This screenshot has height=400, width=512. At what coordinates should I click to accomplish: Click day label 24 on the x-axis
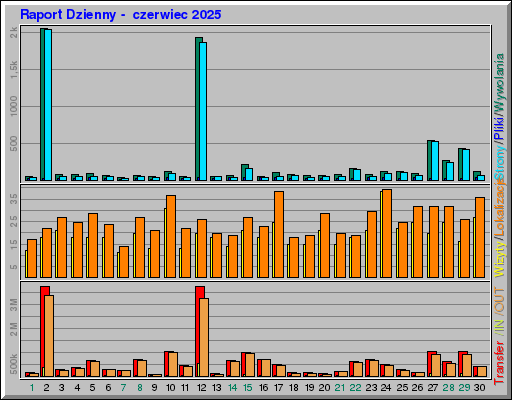(386, 388)
